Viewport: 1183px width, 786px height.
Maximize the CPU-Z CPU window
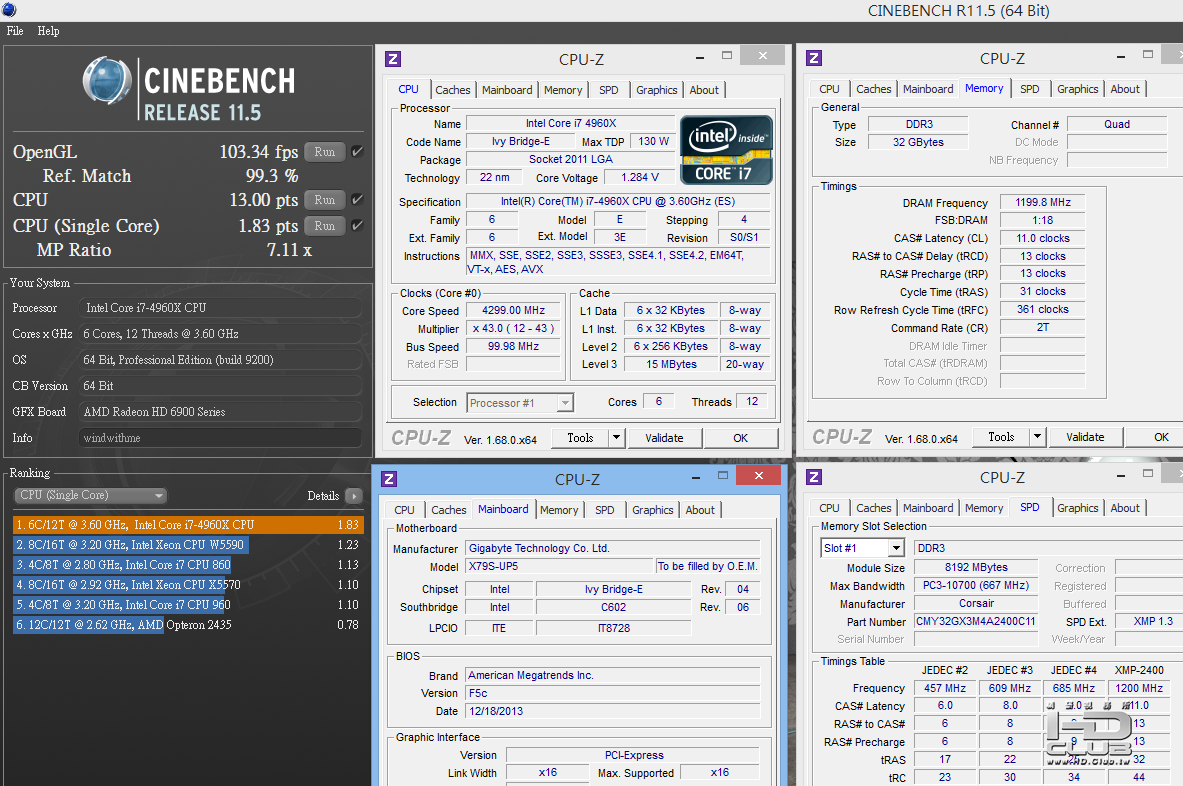727,55
